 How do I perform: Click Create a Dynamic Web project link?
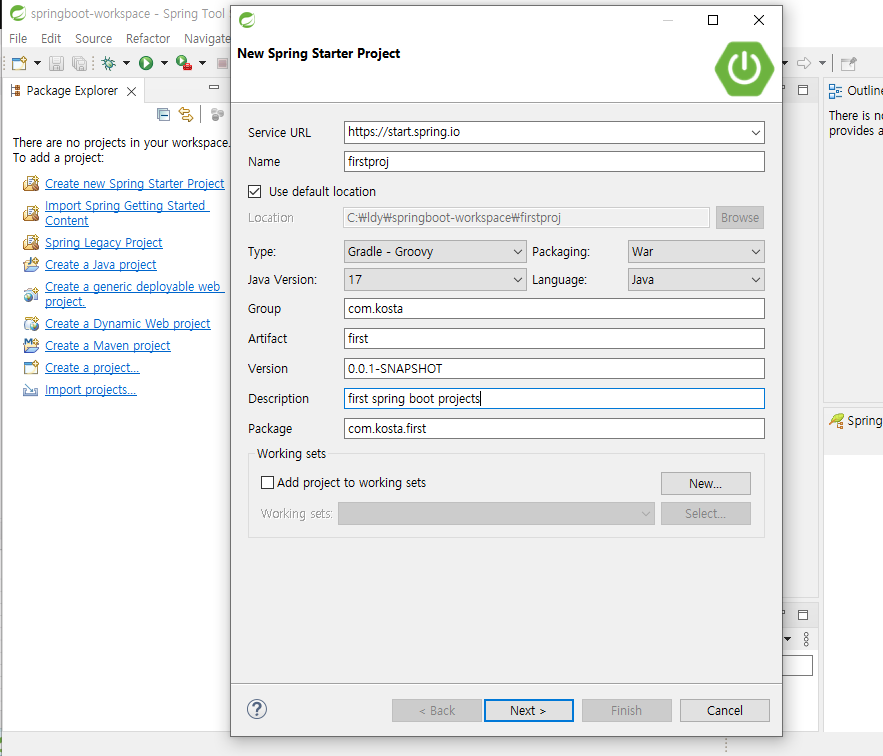pyautogui.click(x=128, y=324)
